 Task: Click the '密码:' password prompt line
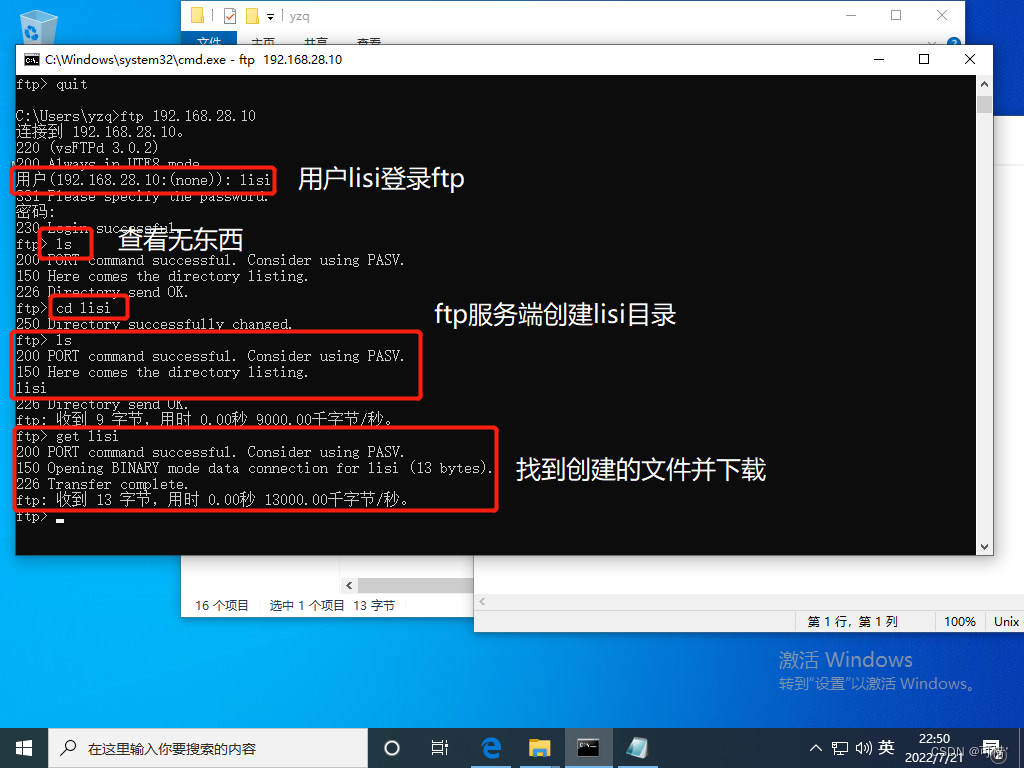tap(35, 212)
